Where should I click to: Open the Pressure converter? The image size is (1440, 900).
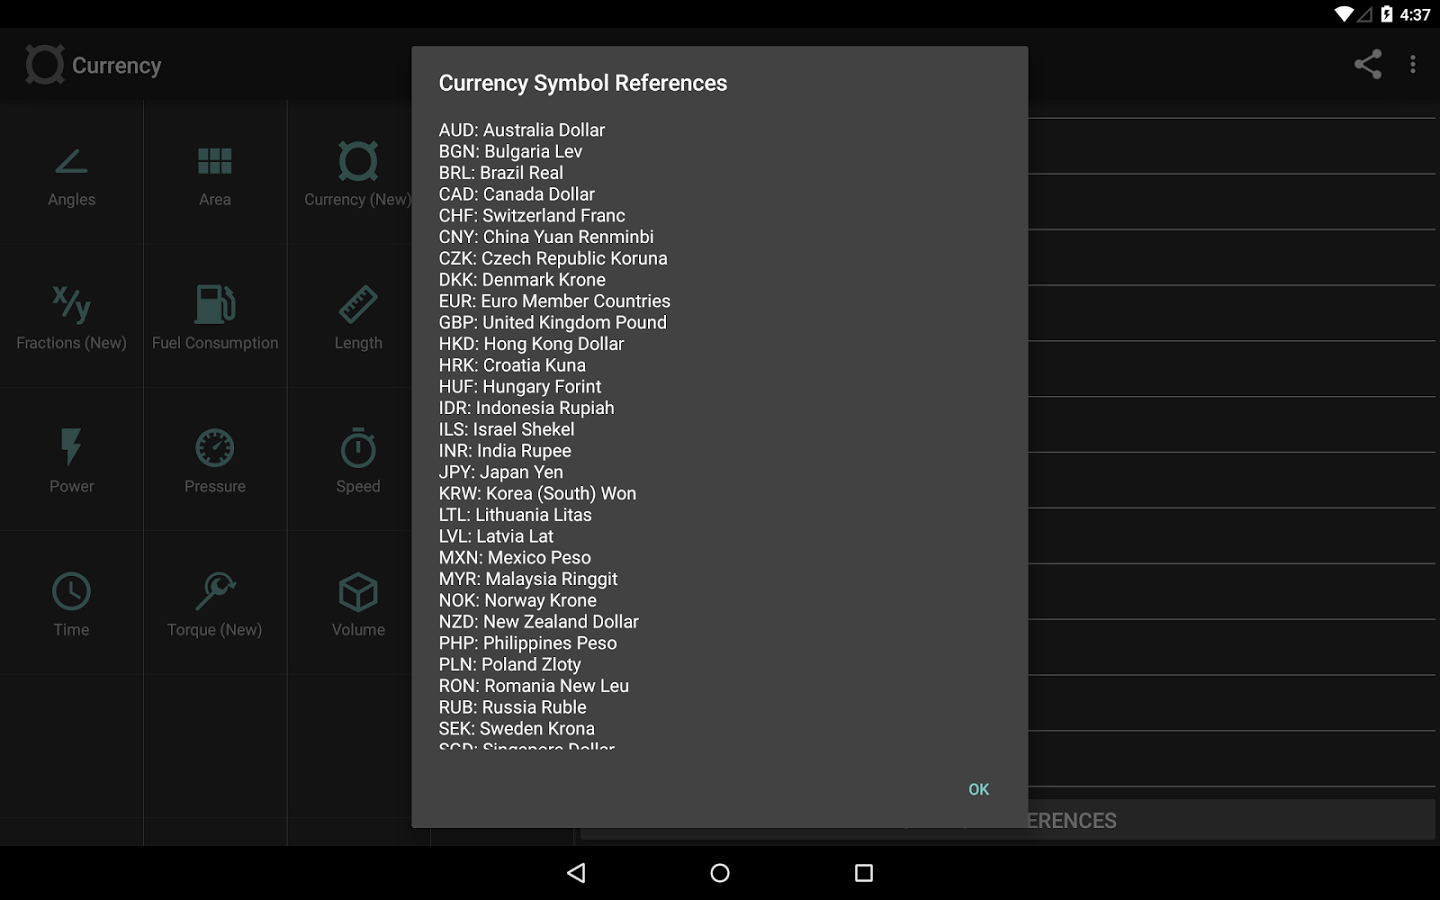(215, 460)
